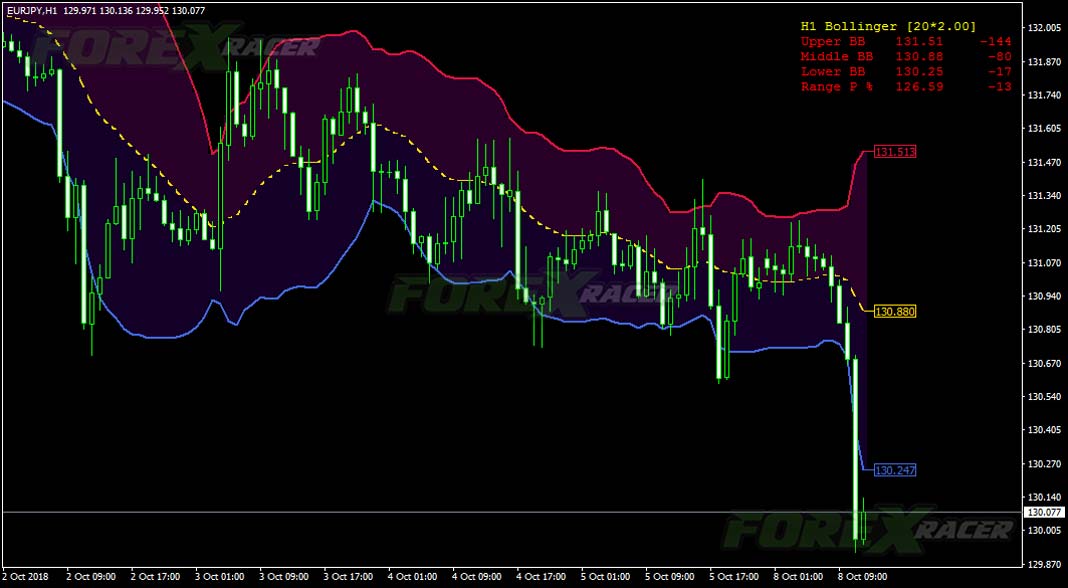
Task: Click the Range P % 126.59 row
Action: coord(906,87)
